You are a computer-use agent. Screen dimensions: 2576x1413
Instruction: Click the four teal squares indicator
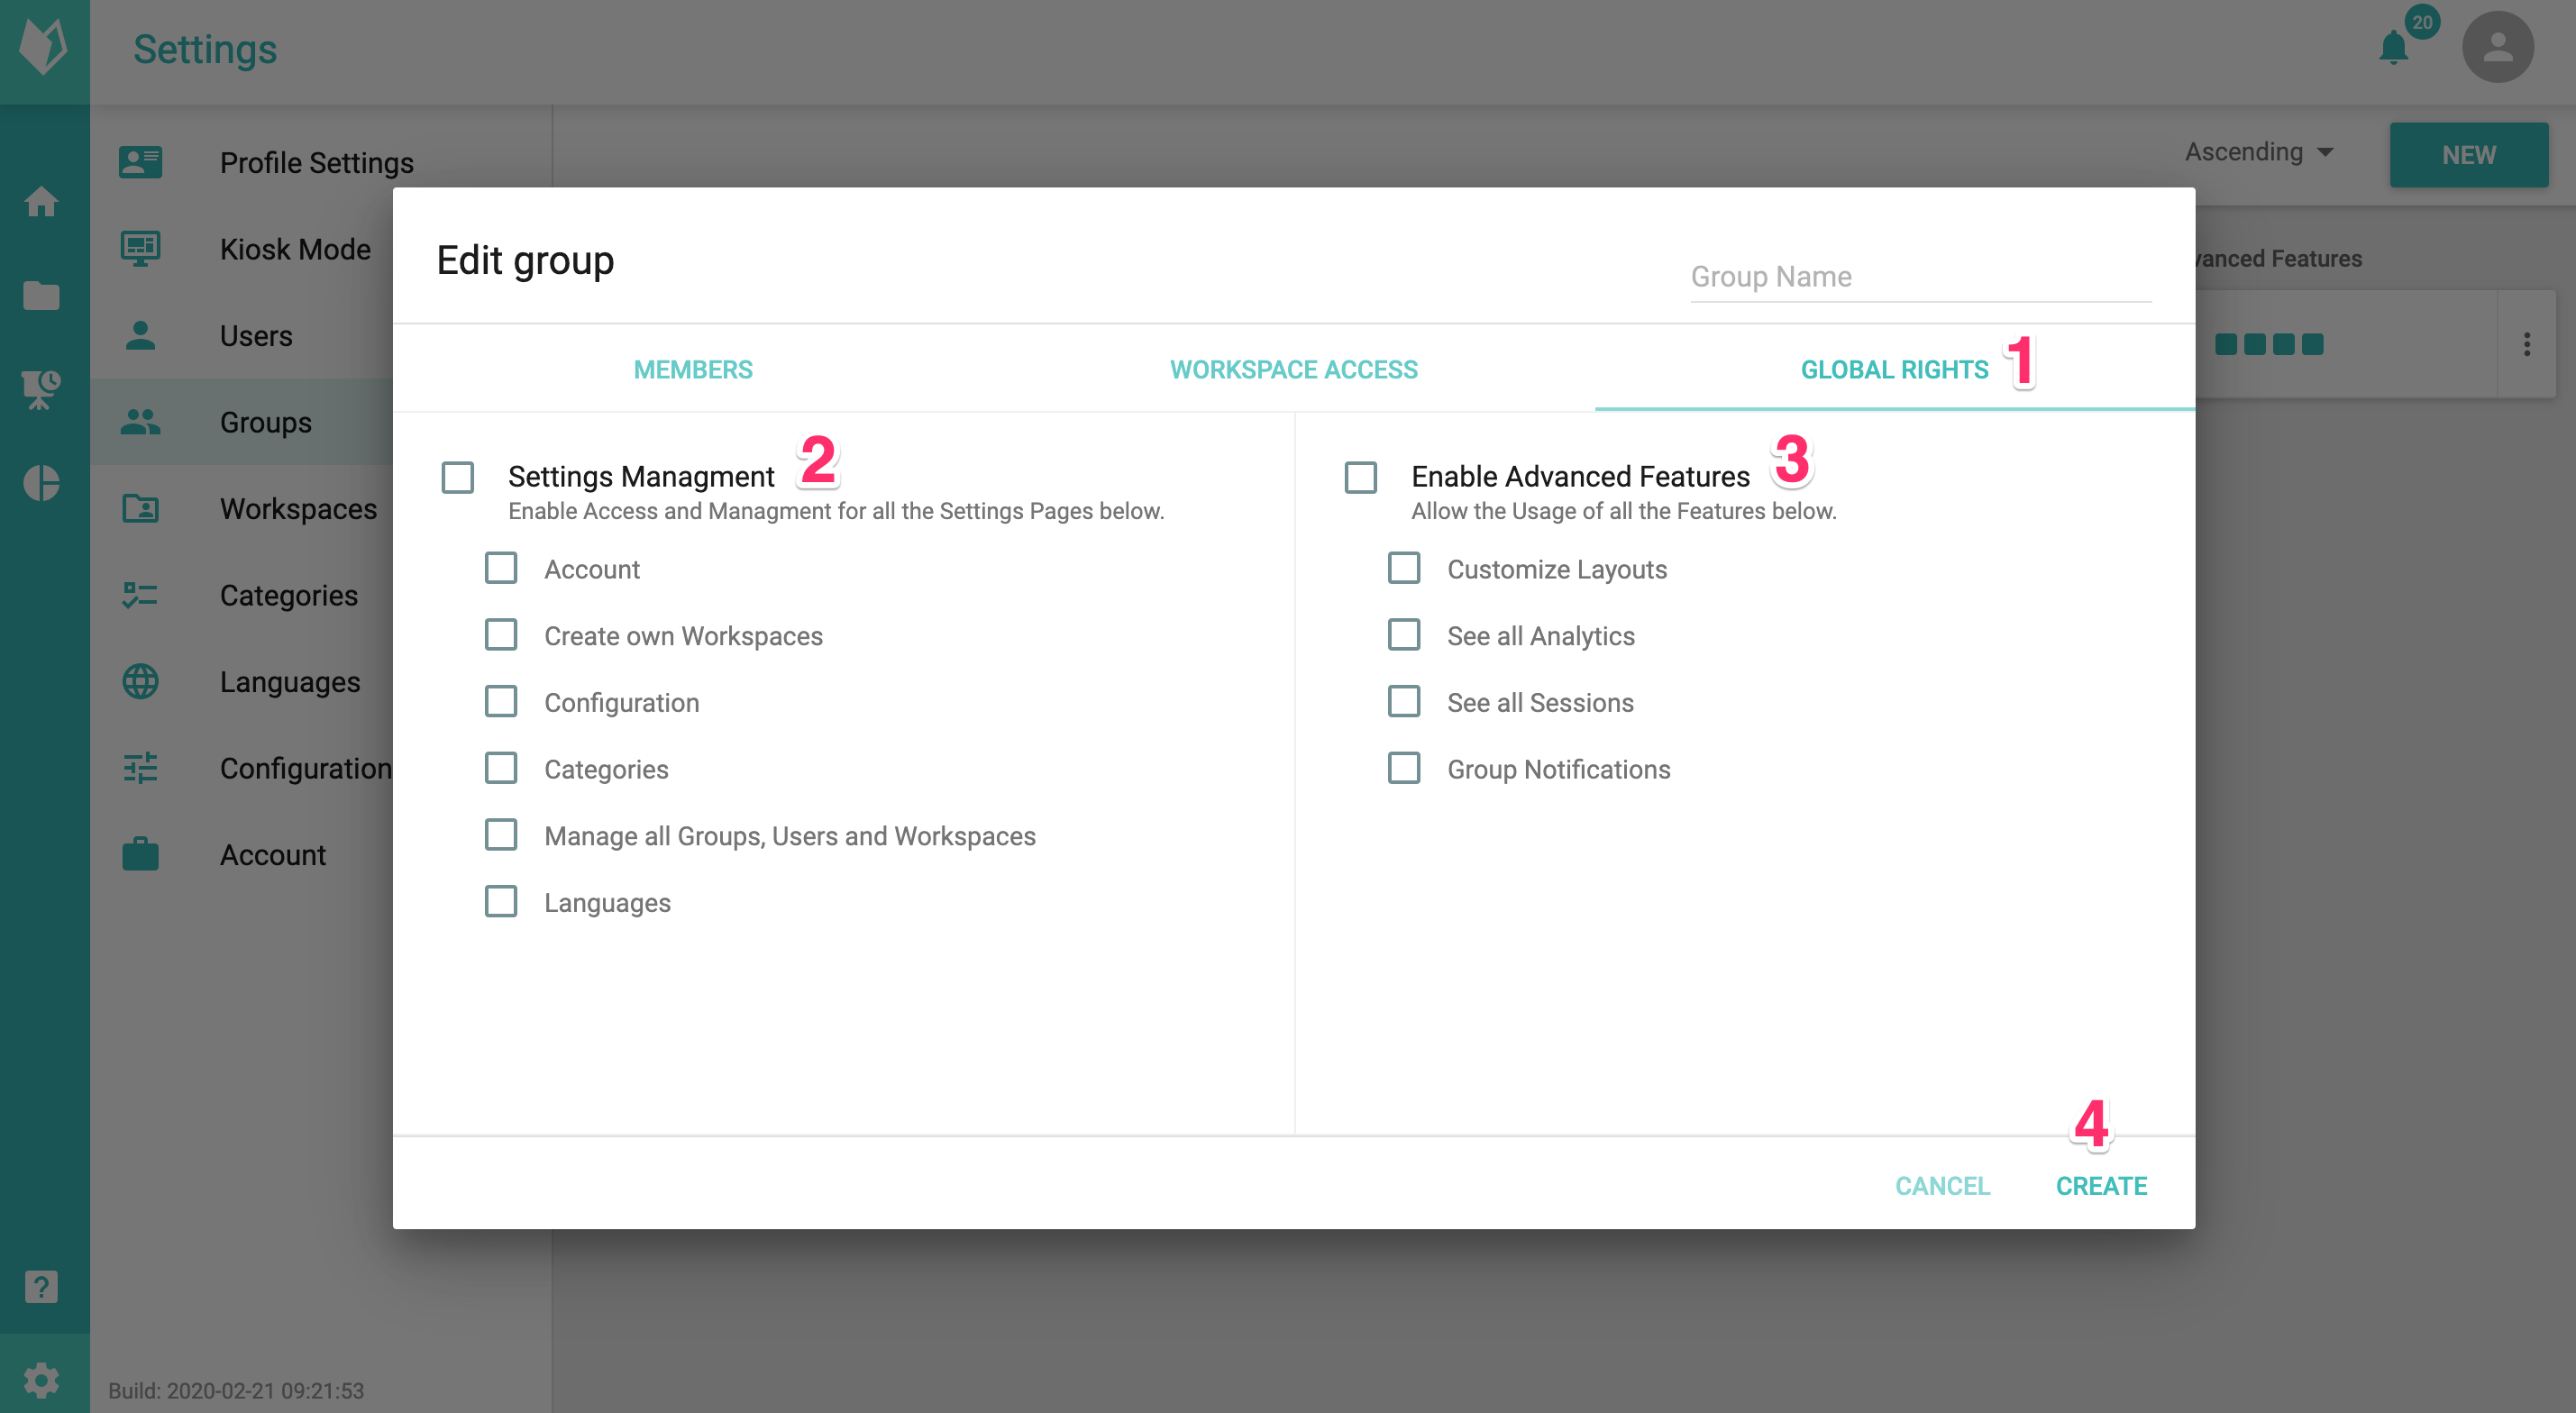(x=2269, y=345)
